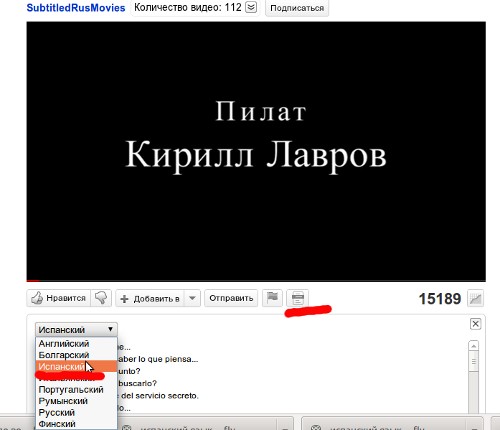
Task: Click the view count 15189
Action: 440,299
